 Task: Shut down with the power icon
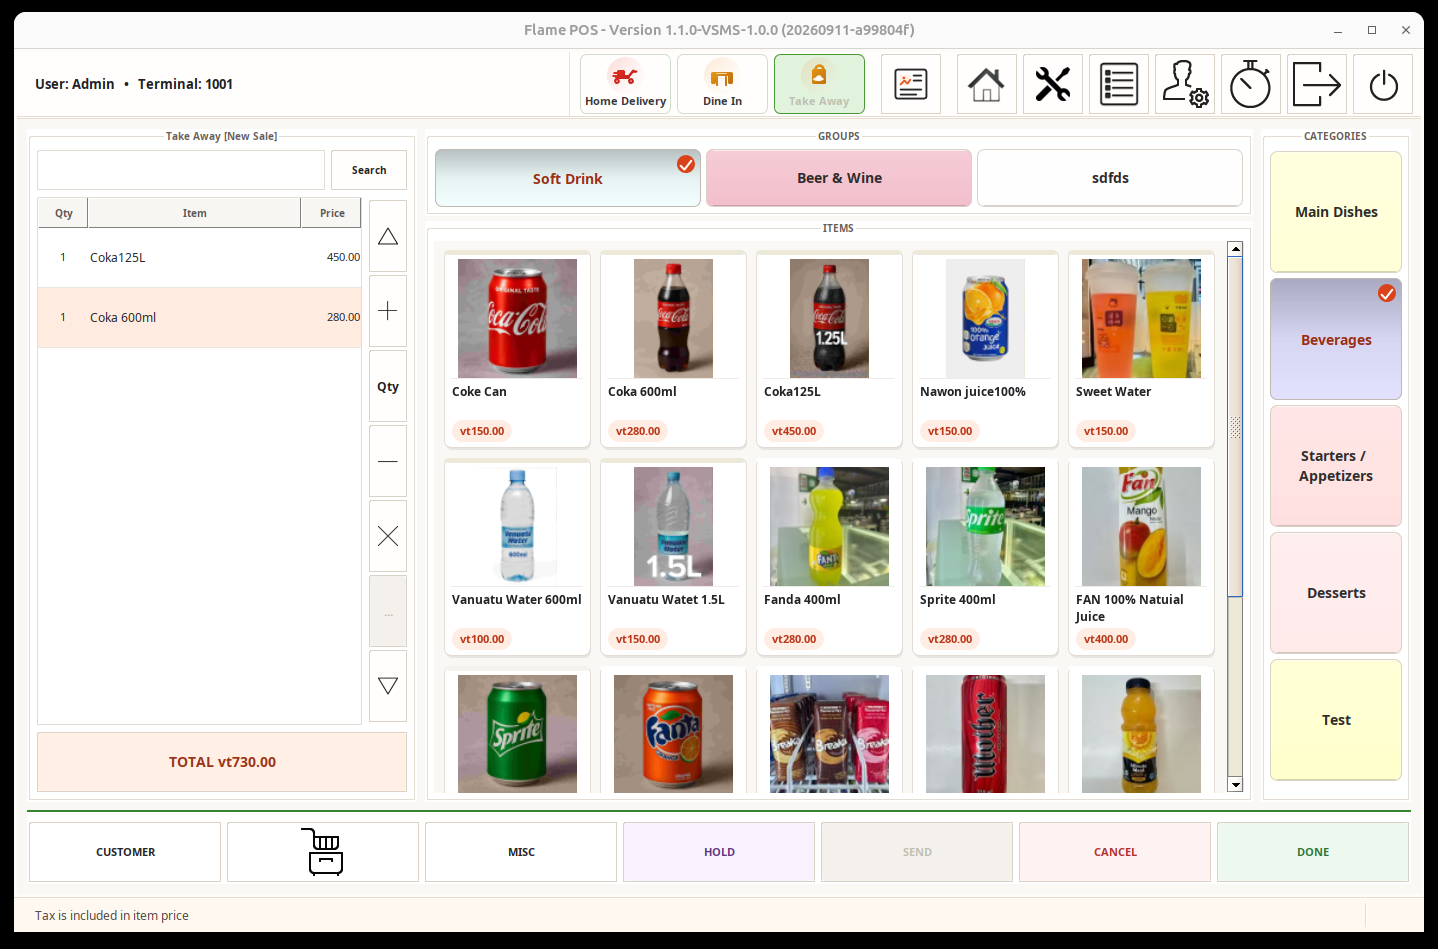point(1383,84)
